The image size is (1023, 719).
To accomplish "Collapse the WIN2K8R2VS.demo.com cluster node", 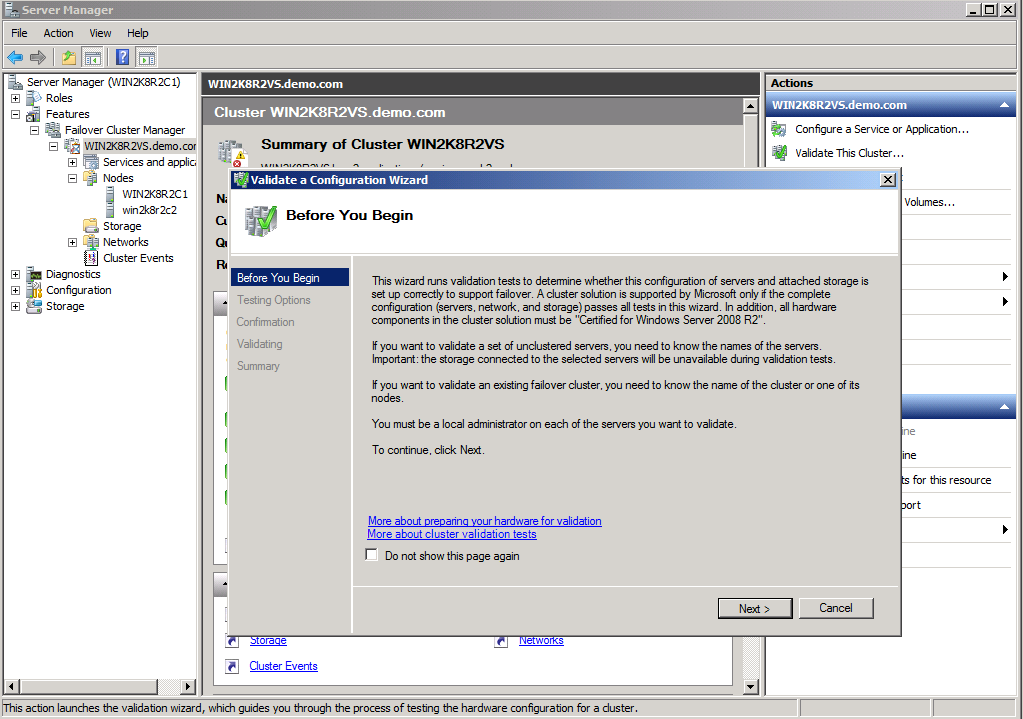I will [53, 146].
